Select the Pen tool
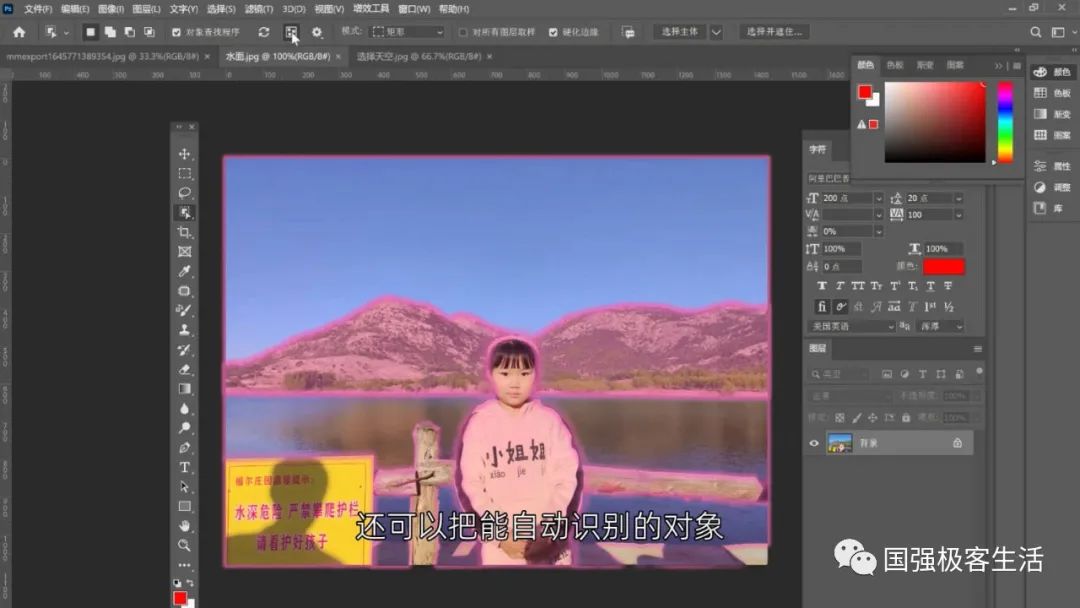 [x=184, y=448]
